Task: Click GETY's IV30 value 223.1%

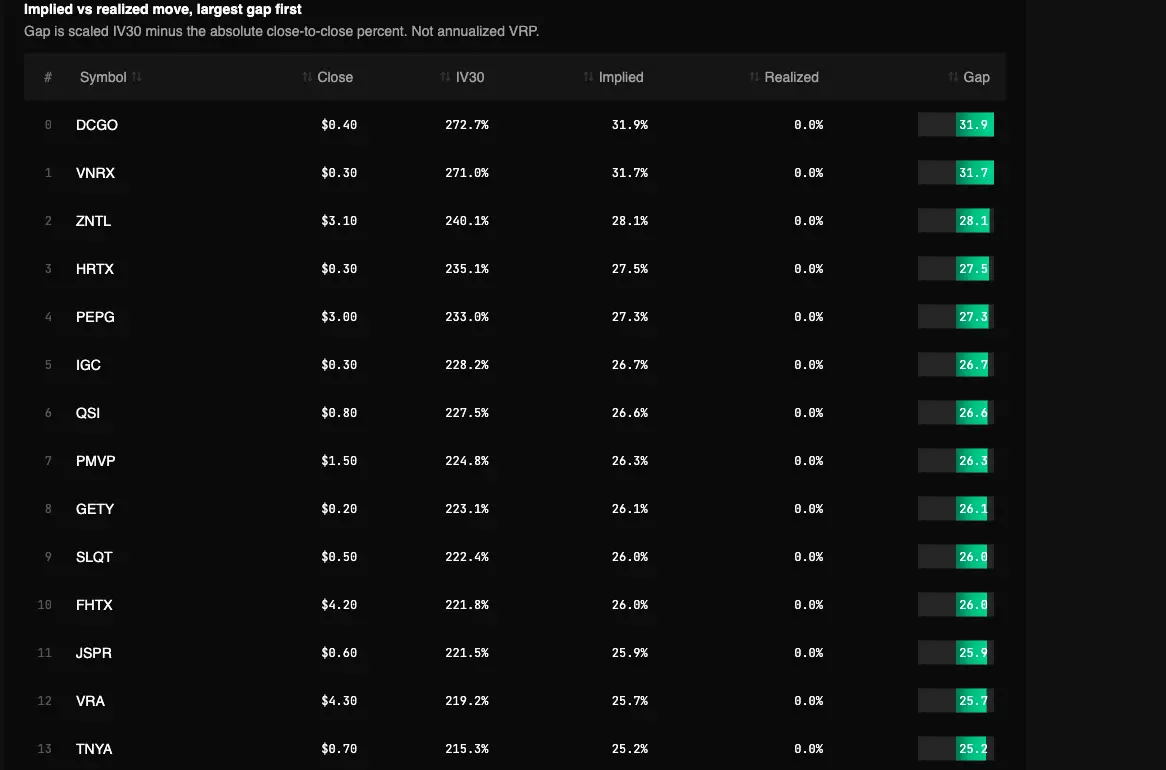Action: click(467, 509)
